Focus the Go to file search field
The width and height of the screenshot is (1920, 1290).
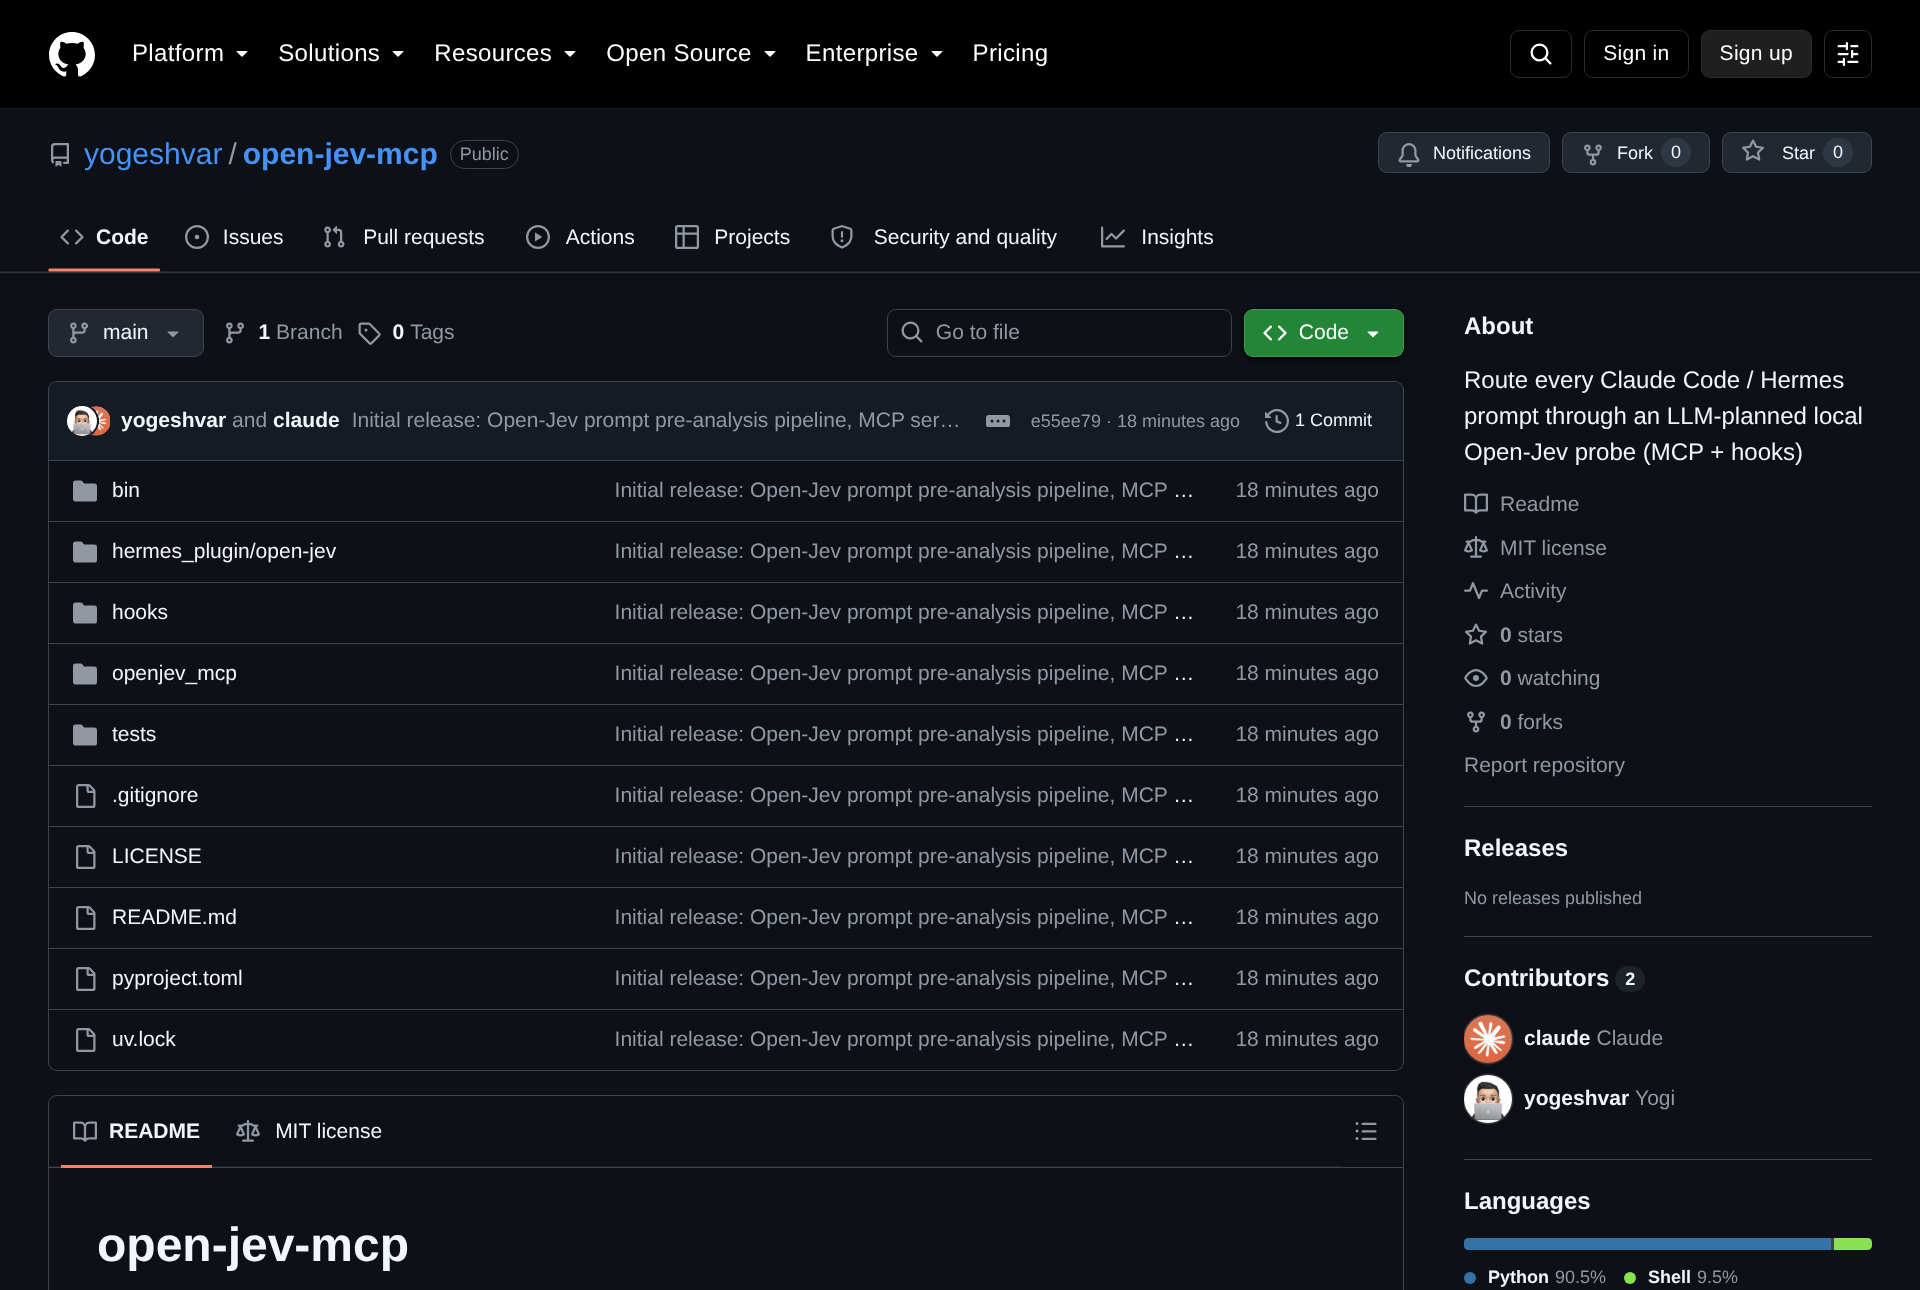pos(1059,333)
